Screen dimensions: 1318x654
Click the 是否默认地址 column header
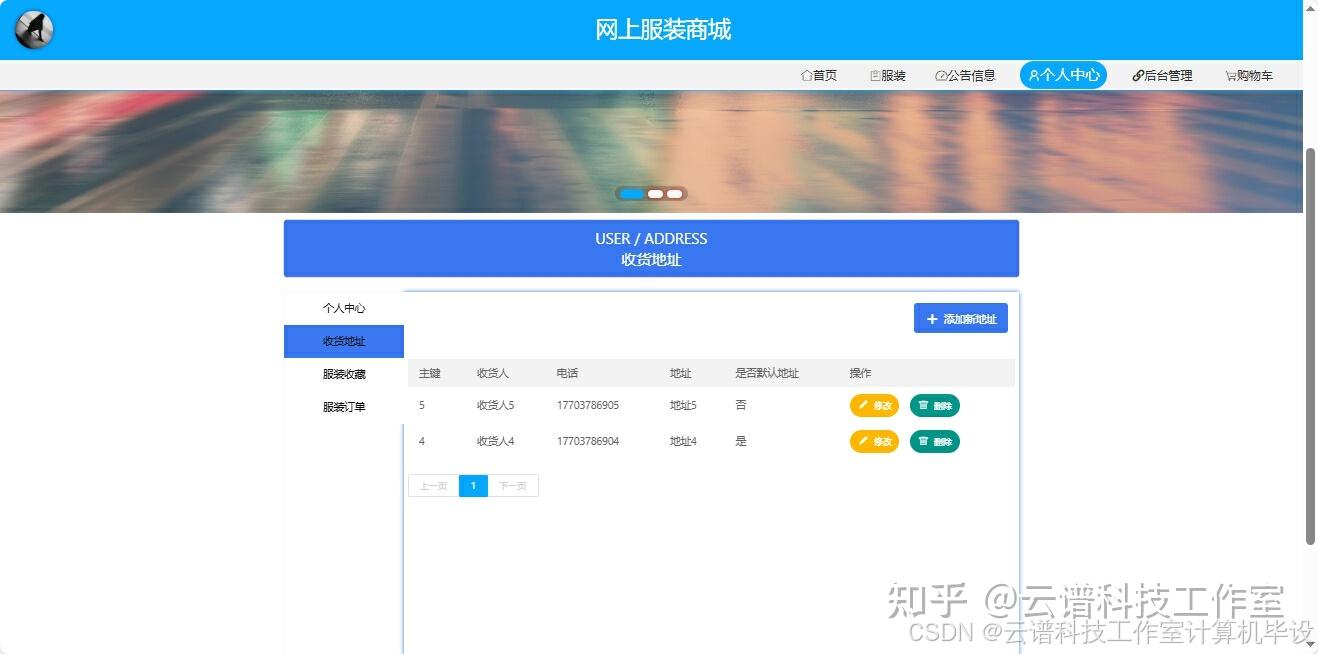[767, 373]
